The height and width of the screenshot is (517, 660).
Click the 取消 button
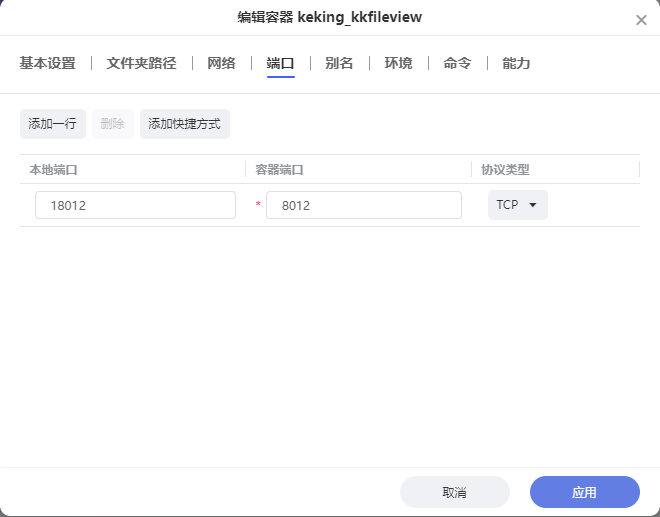point(455,492)
